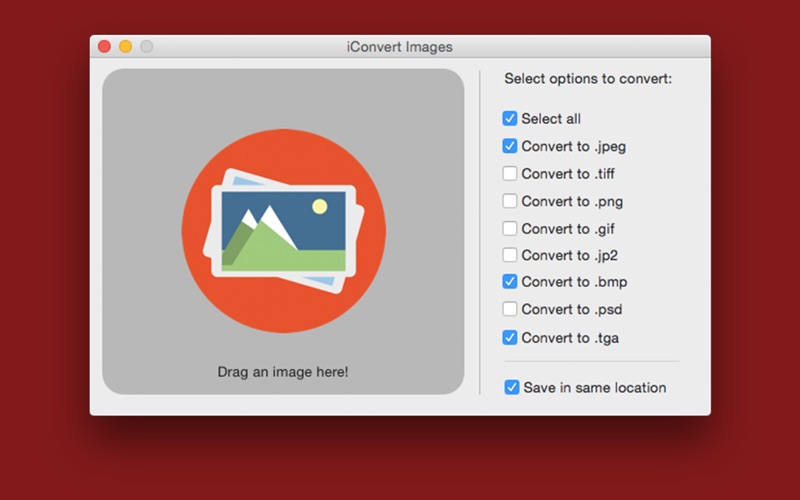The image size is (800, 500).
Task: Toggle Save in same location checkbox
Action: (512, 387)
